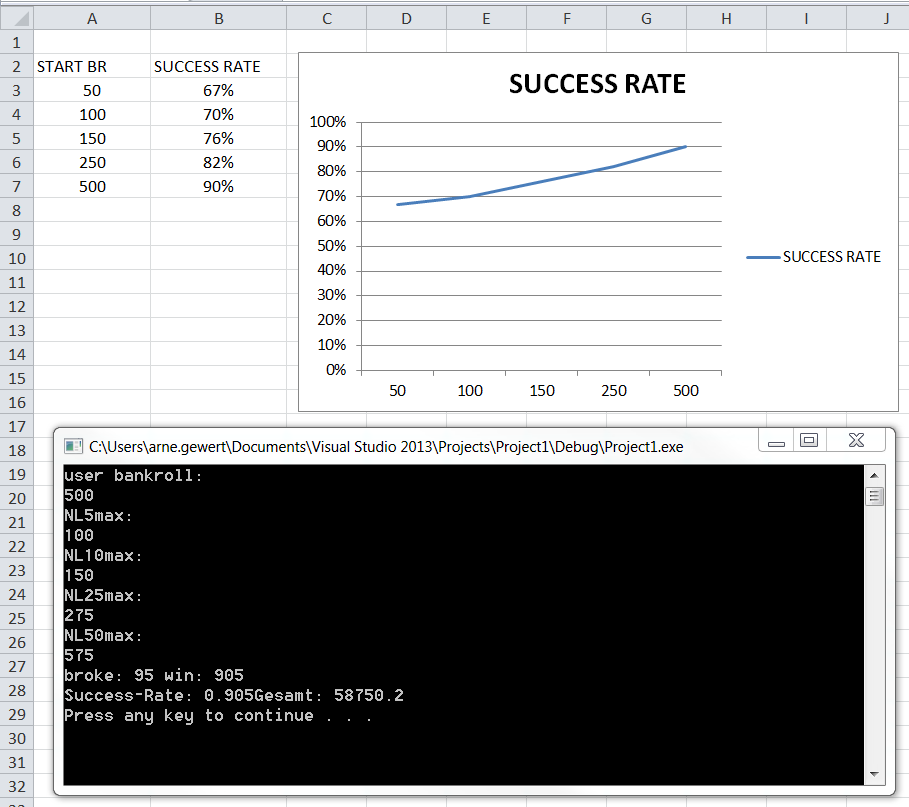The image size is (909, 807).
Task: Select row 12 header
Action: click(x=17, y=307)
